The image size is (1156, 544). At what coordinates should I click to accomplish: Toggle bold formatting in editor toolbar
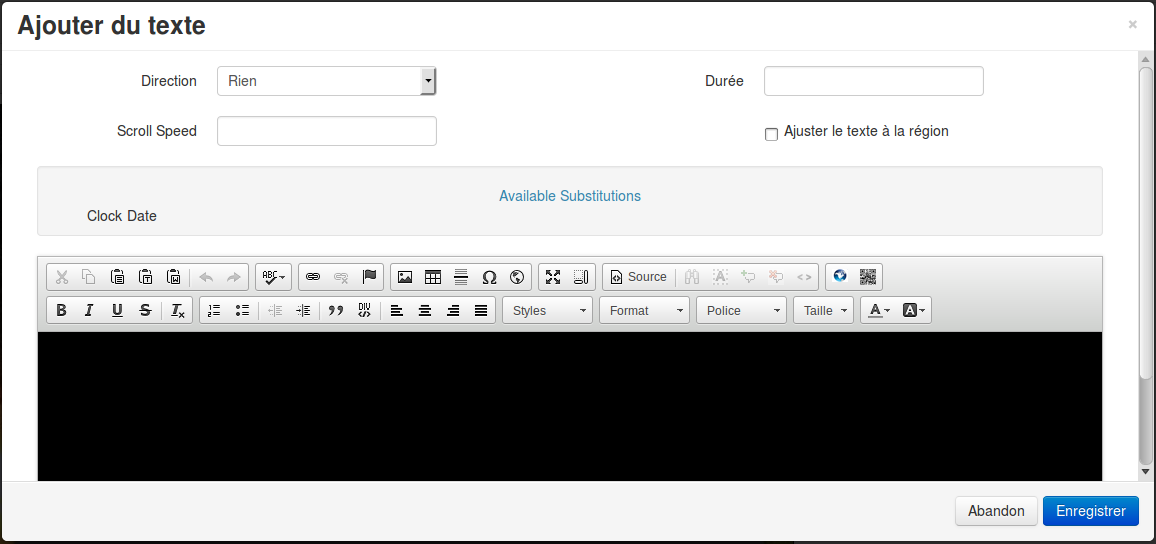click(61, 311)
